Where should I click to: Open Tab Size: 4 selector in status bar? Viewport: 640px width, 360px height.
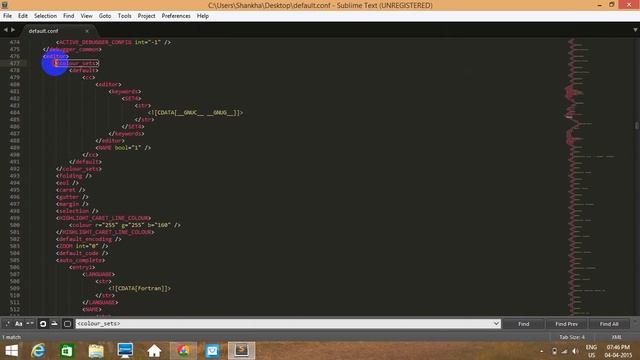coord(572,337)
